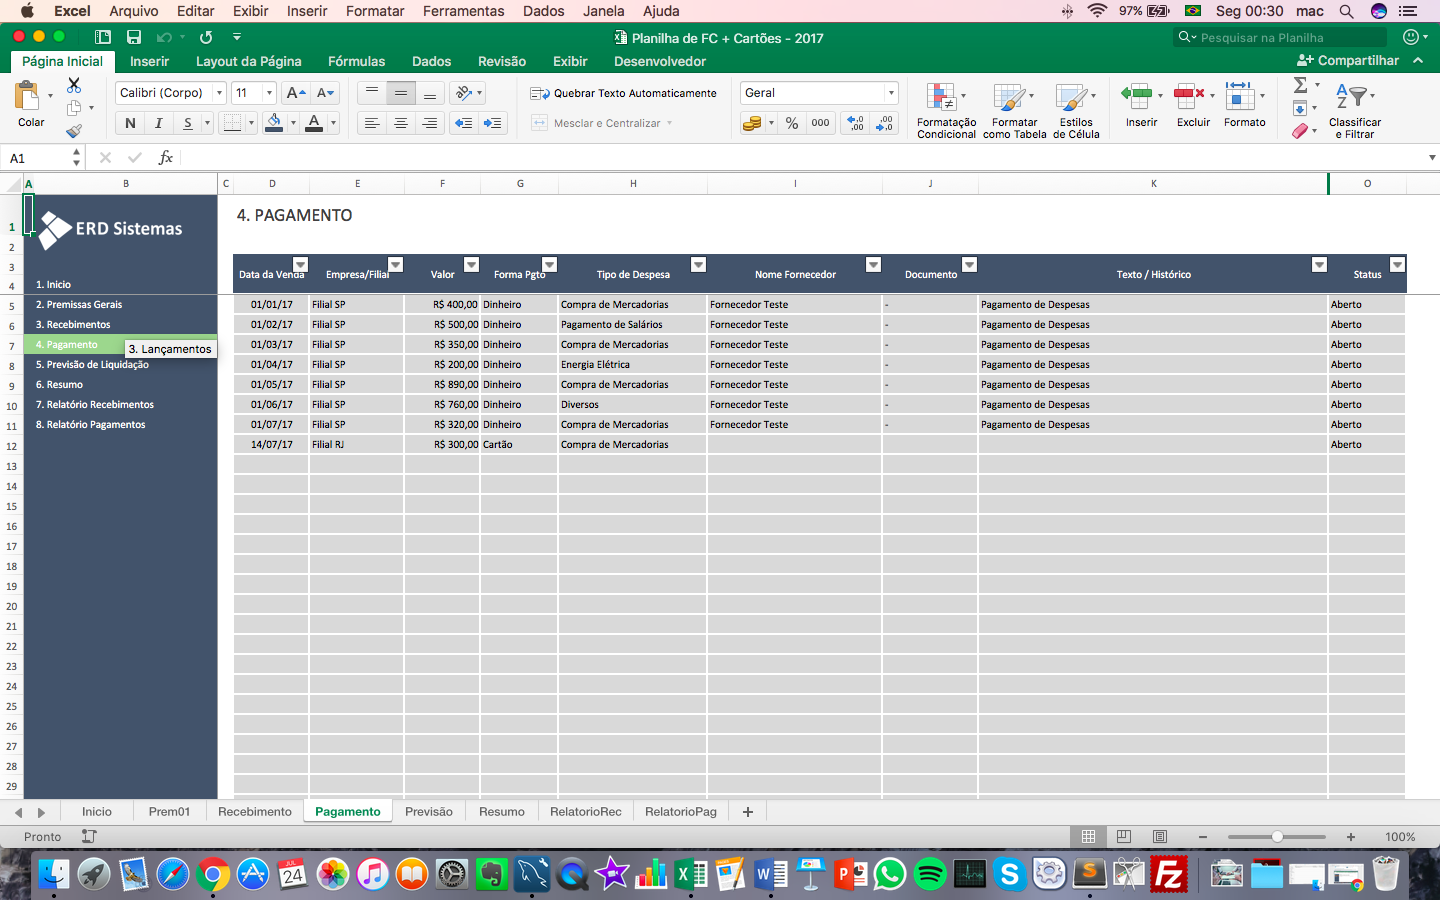Click the save floppy disk icon
The image size is (1440, 900).
134,37
